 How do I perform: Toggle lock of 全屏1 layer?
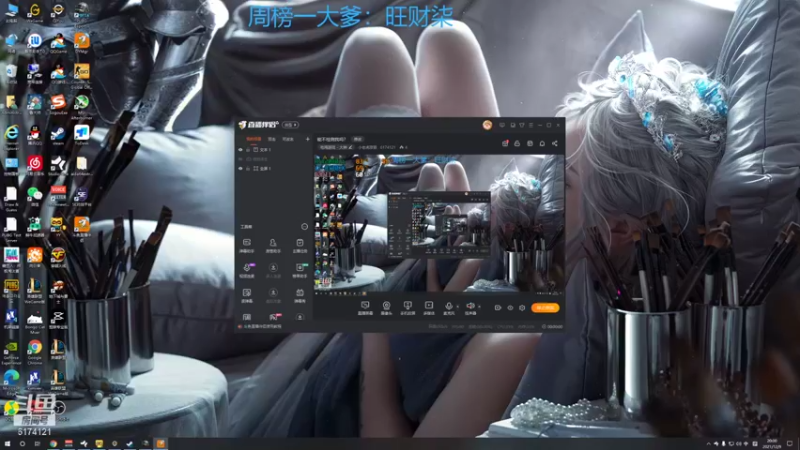point(248,168)
